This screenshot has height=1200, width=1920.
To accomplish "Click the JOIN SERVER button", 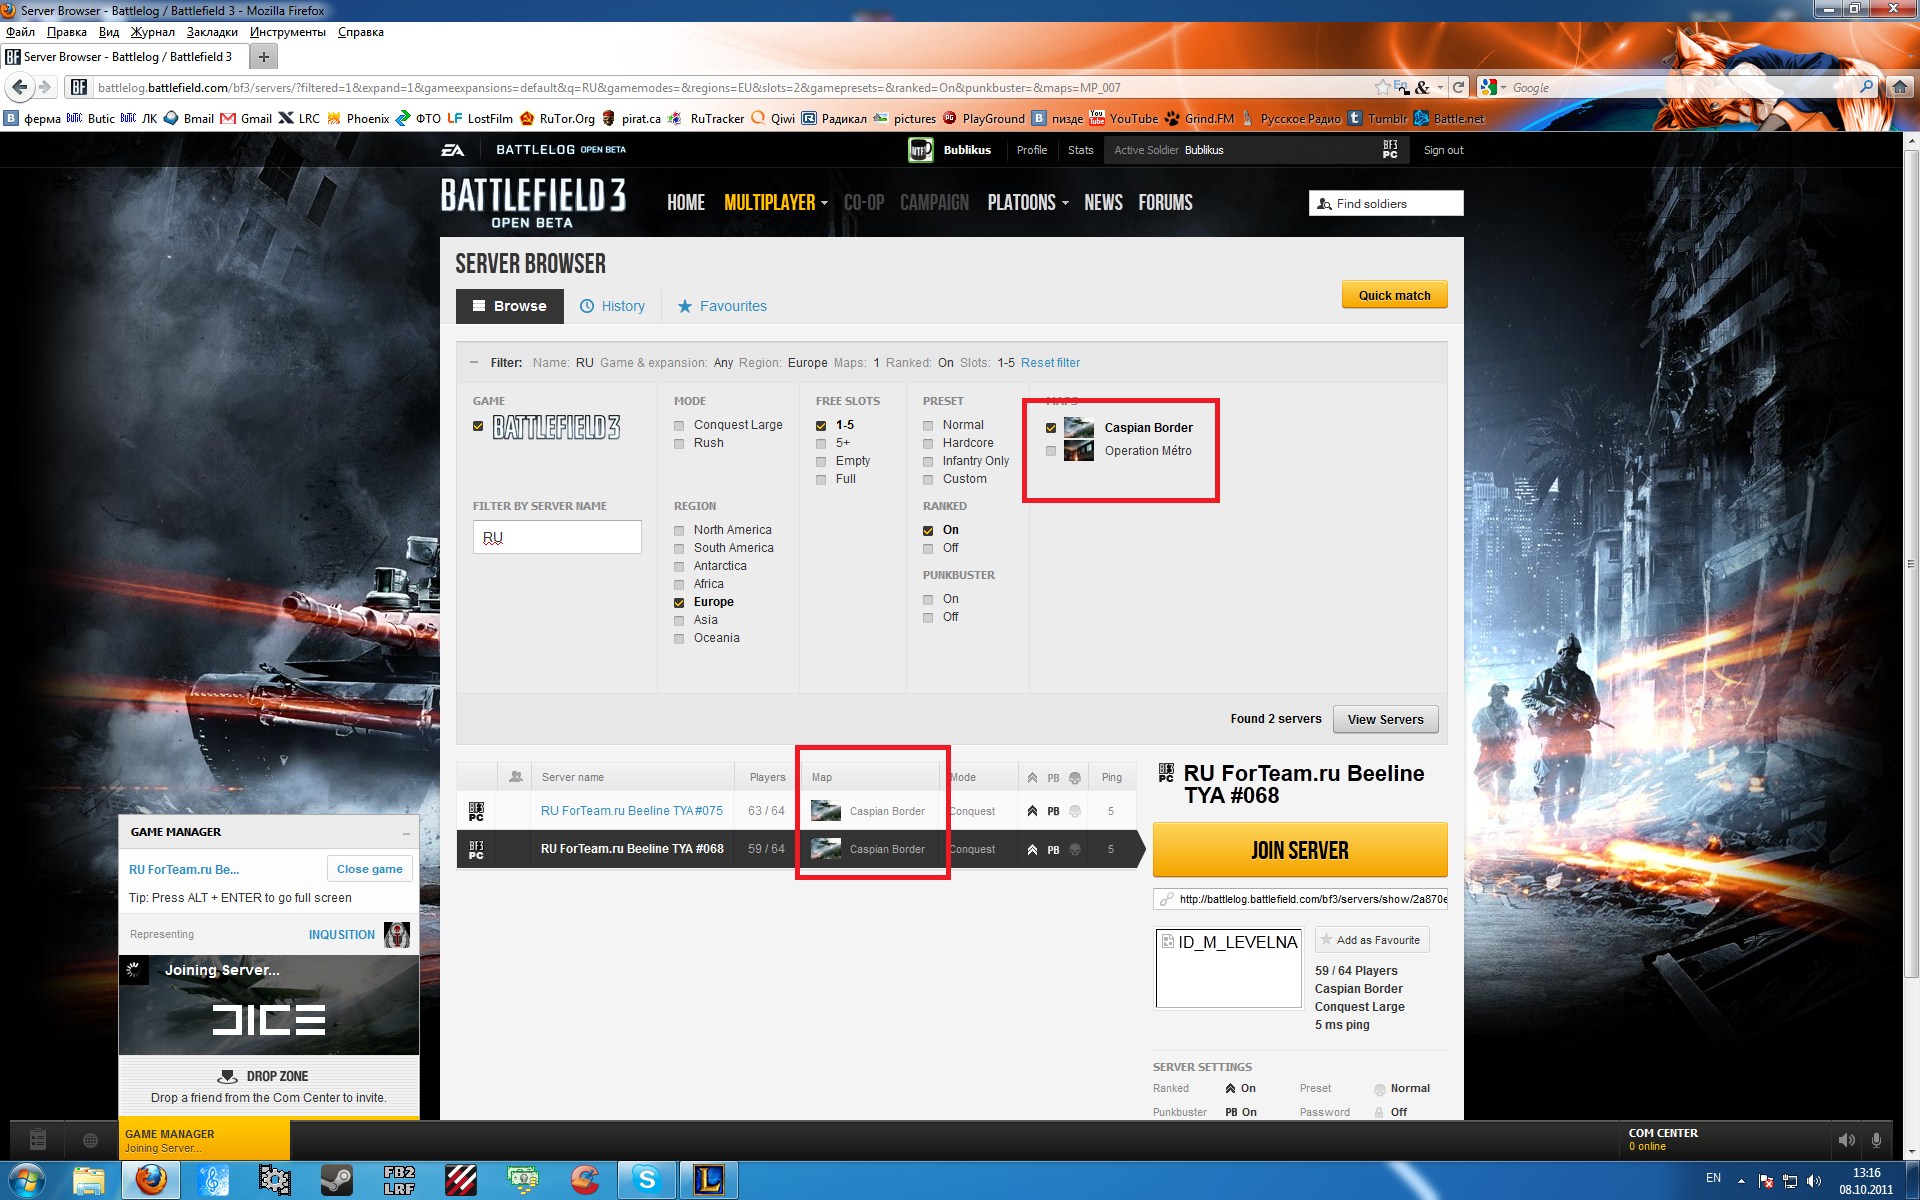I will pos(1300,850).
